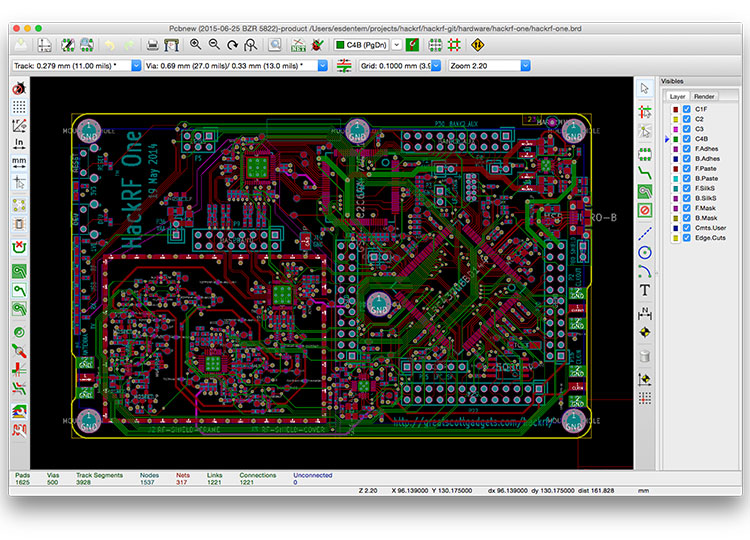Switch units to inches

(19, 143)
